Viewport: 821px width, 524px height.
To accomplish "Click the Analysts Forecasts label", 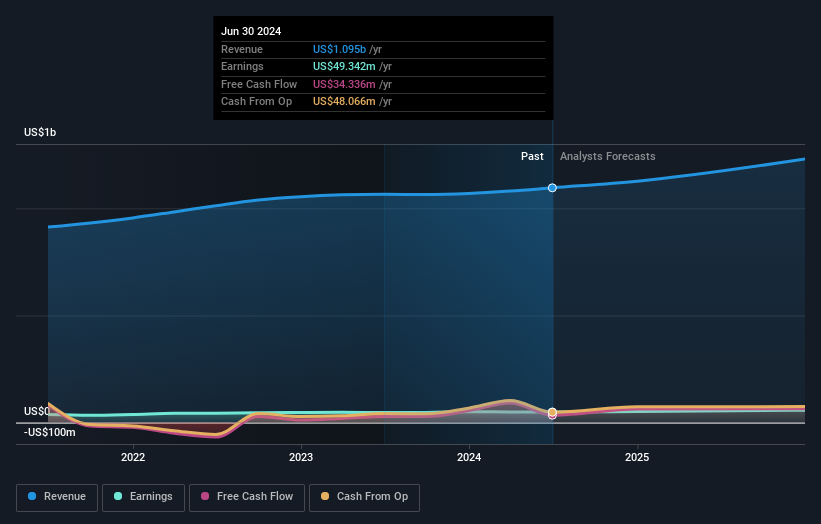I will (607, 157).
